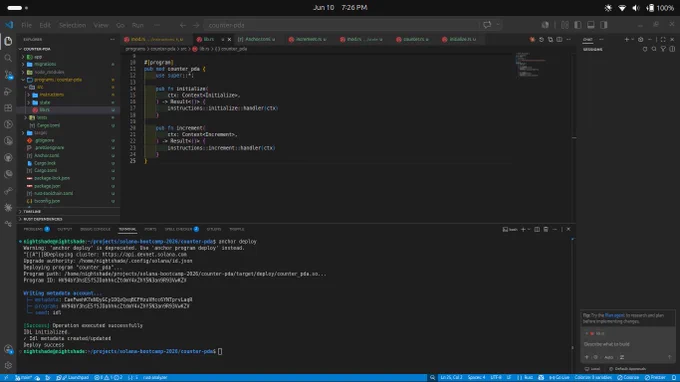Expand the app folder
The image size is (680, 382).
tap(23, 57)
